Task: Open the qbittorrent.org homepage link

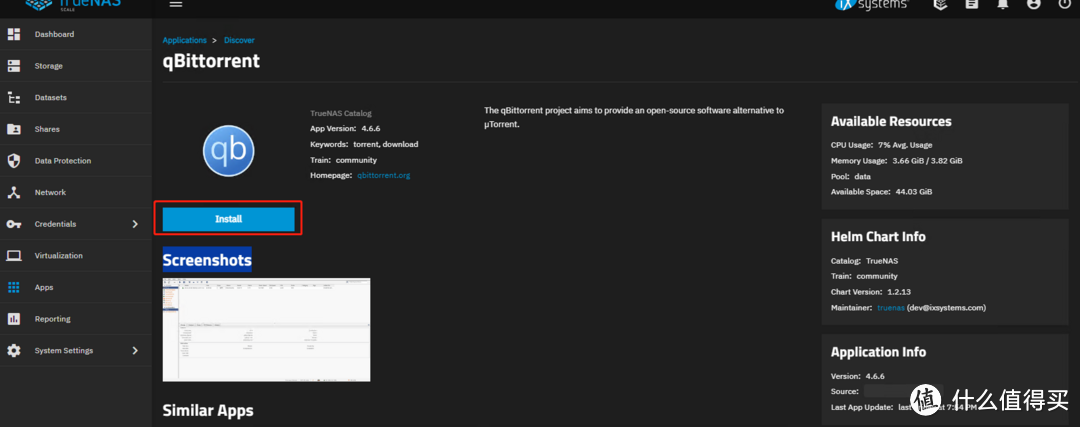Action: coord(383,175)
